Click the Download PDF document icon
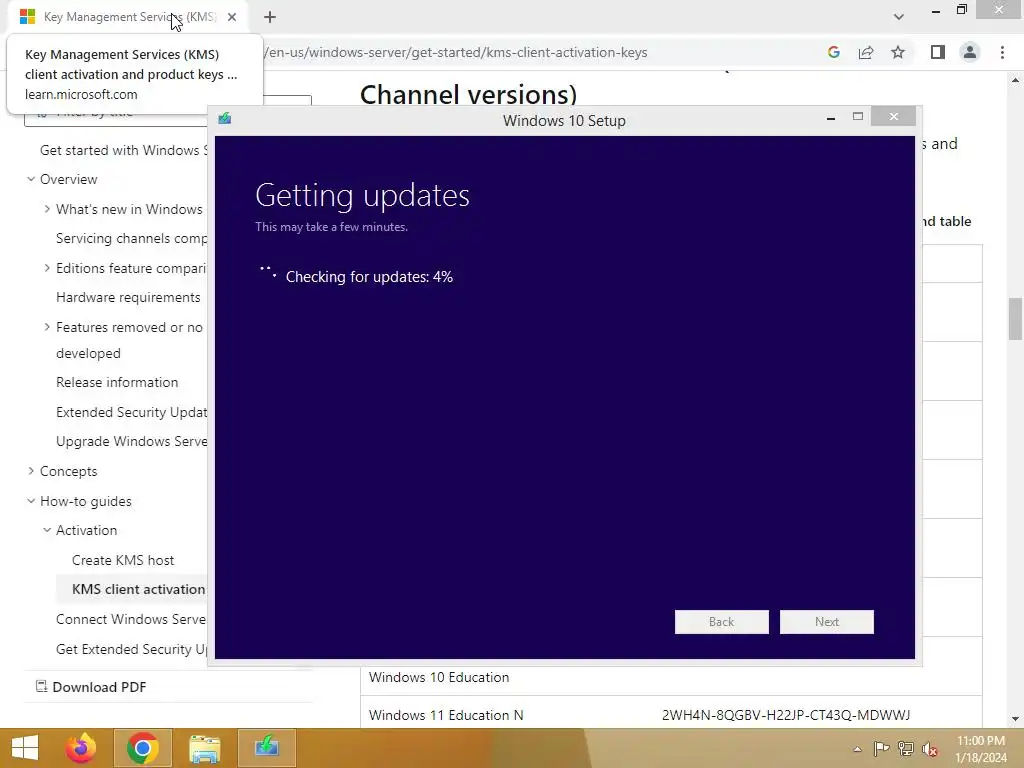 41,686
